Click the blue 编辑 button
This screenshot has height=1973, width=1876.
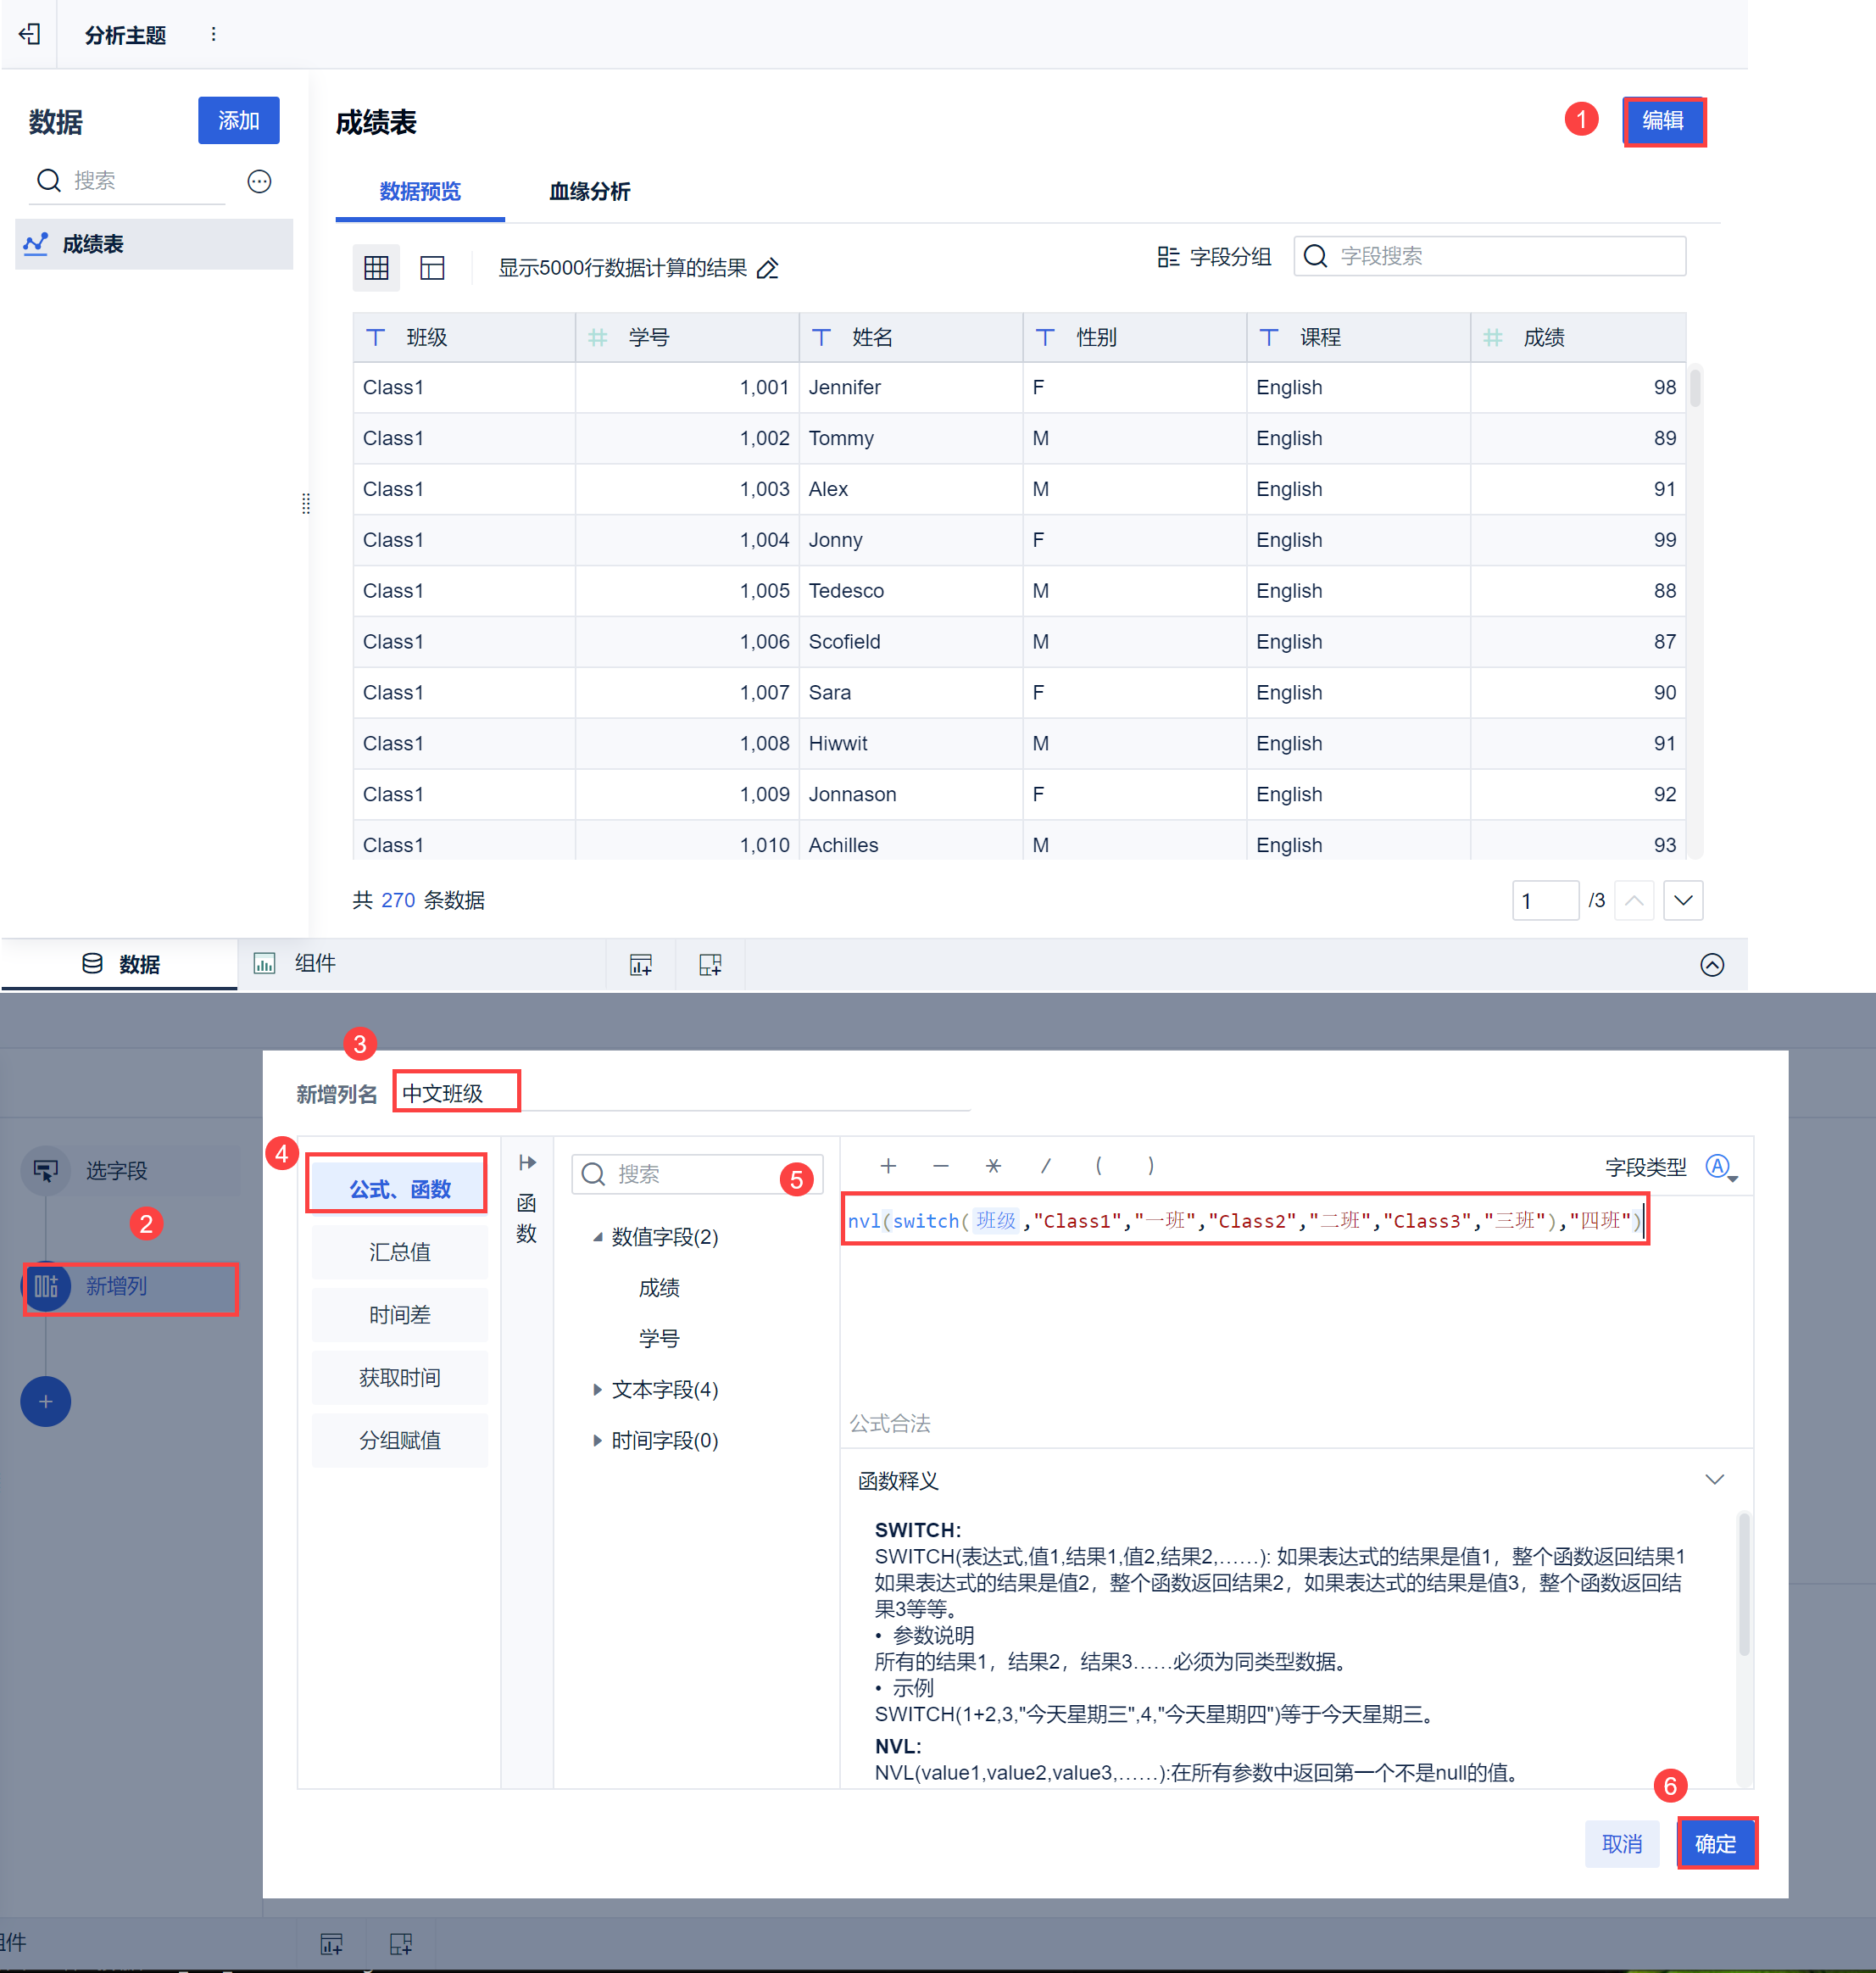pyautogui.click(x=1662, y=121)
